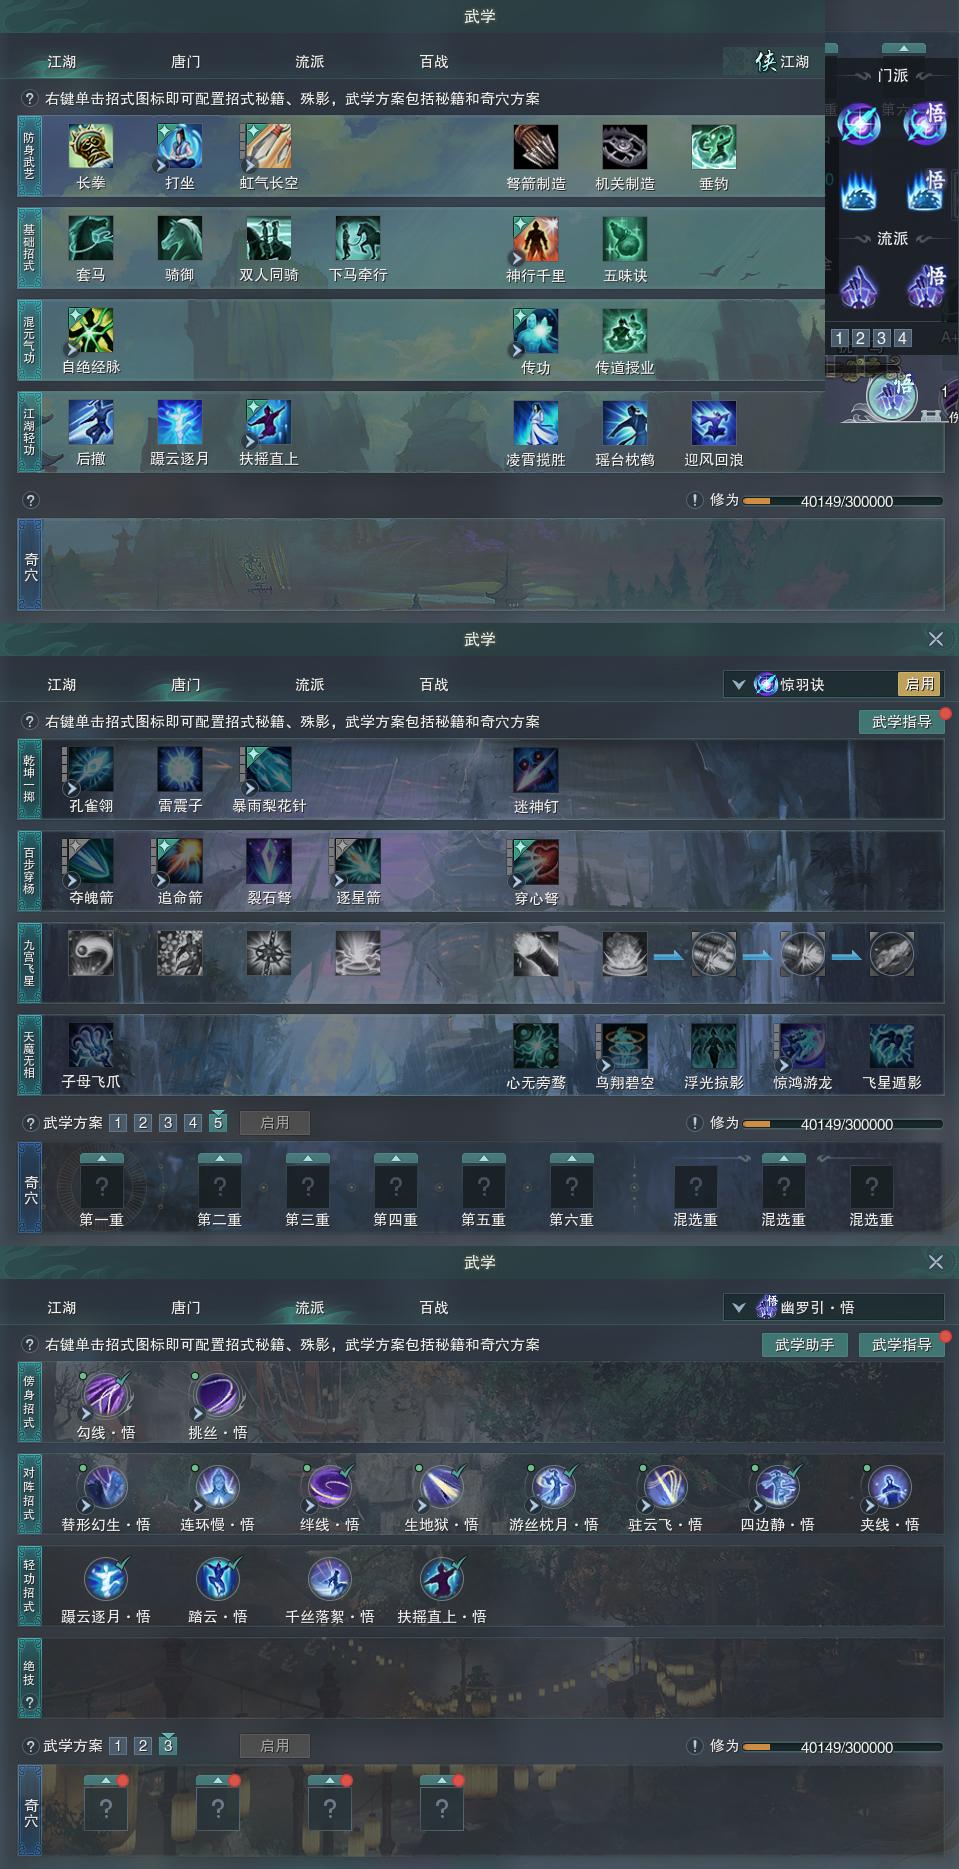Click the 武学助手 button
The height and width of the screenshot is (1869, 959).
pos(805,1345)
